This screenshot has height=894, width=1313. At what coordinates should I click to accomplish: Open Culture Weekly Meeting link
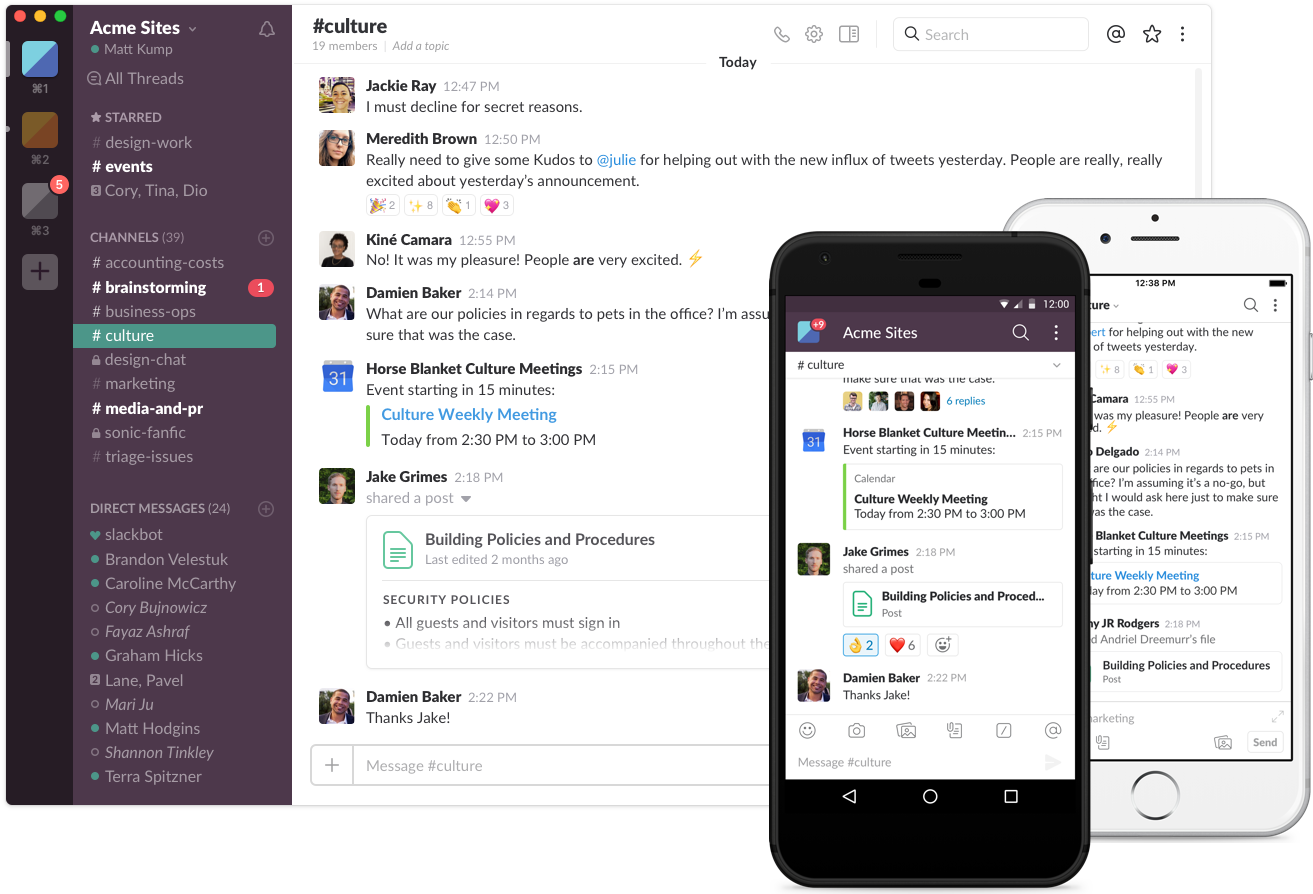[469, 414]
